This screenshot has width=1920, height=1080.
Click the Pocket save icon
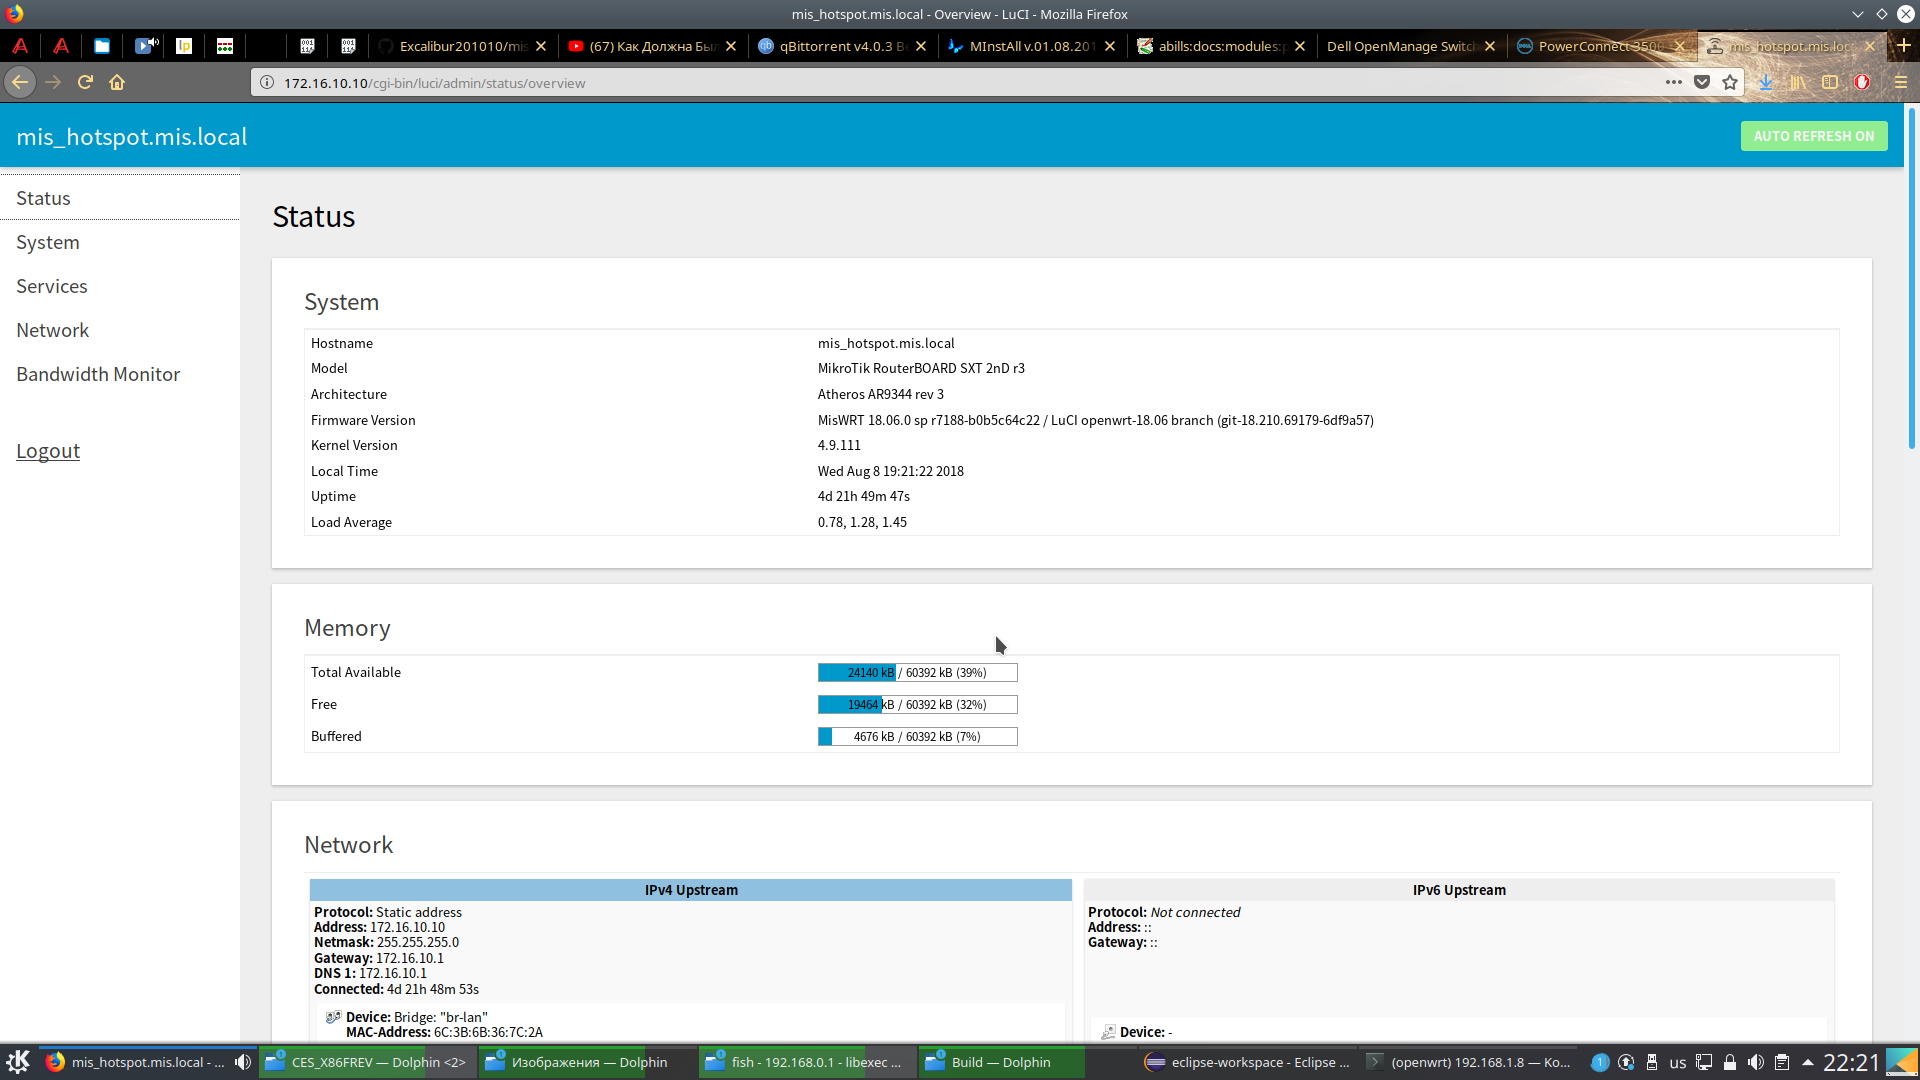point(1702,83)
